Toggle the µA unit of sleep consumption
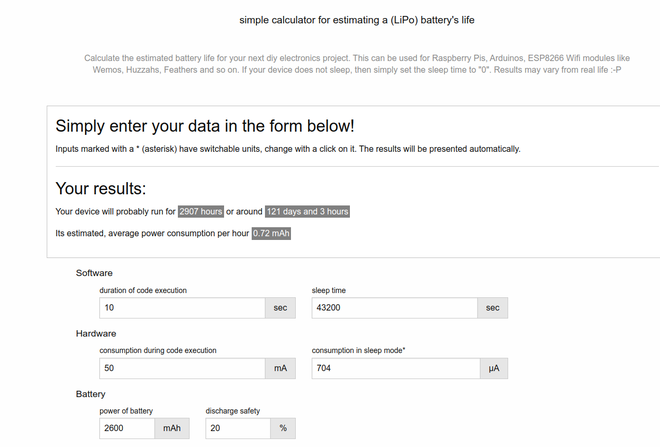This screenshot has height=447, width=660. 494,368
